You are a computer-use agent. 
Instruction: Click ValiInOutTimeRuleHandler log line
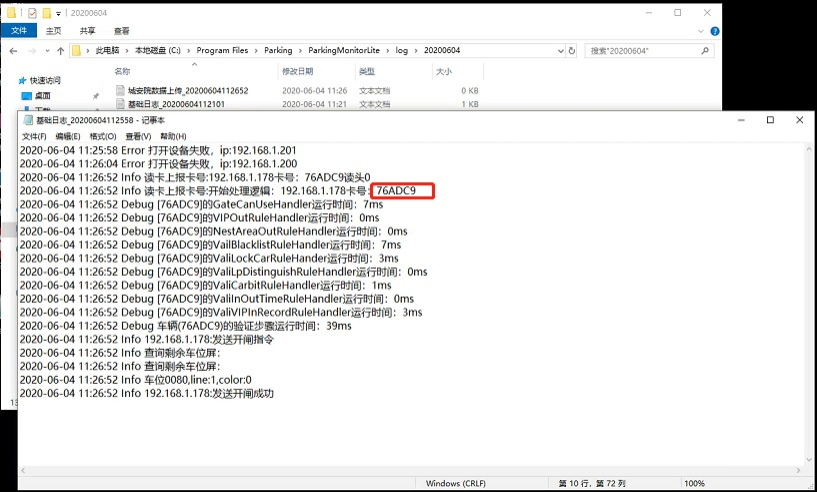point(217,299)
